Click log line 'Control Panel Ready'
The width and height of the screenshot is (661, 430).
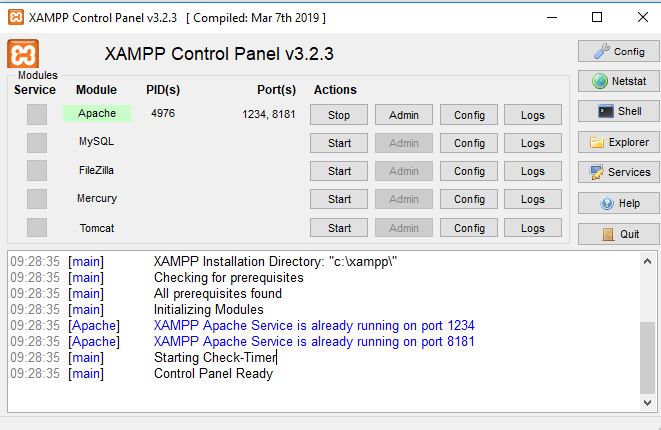point(213,374)
